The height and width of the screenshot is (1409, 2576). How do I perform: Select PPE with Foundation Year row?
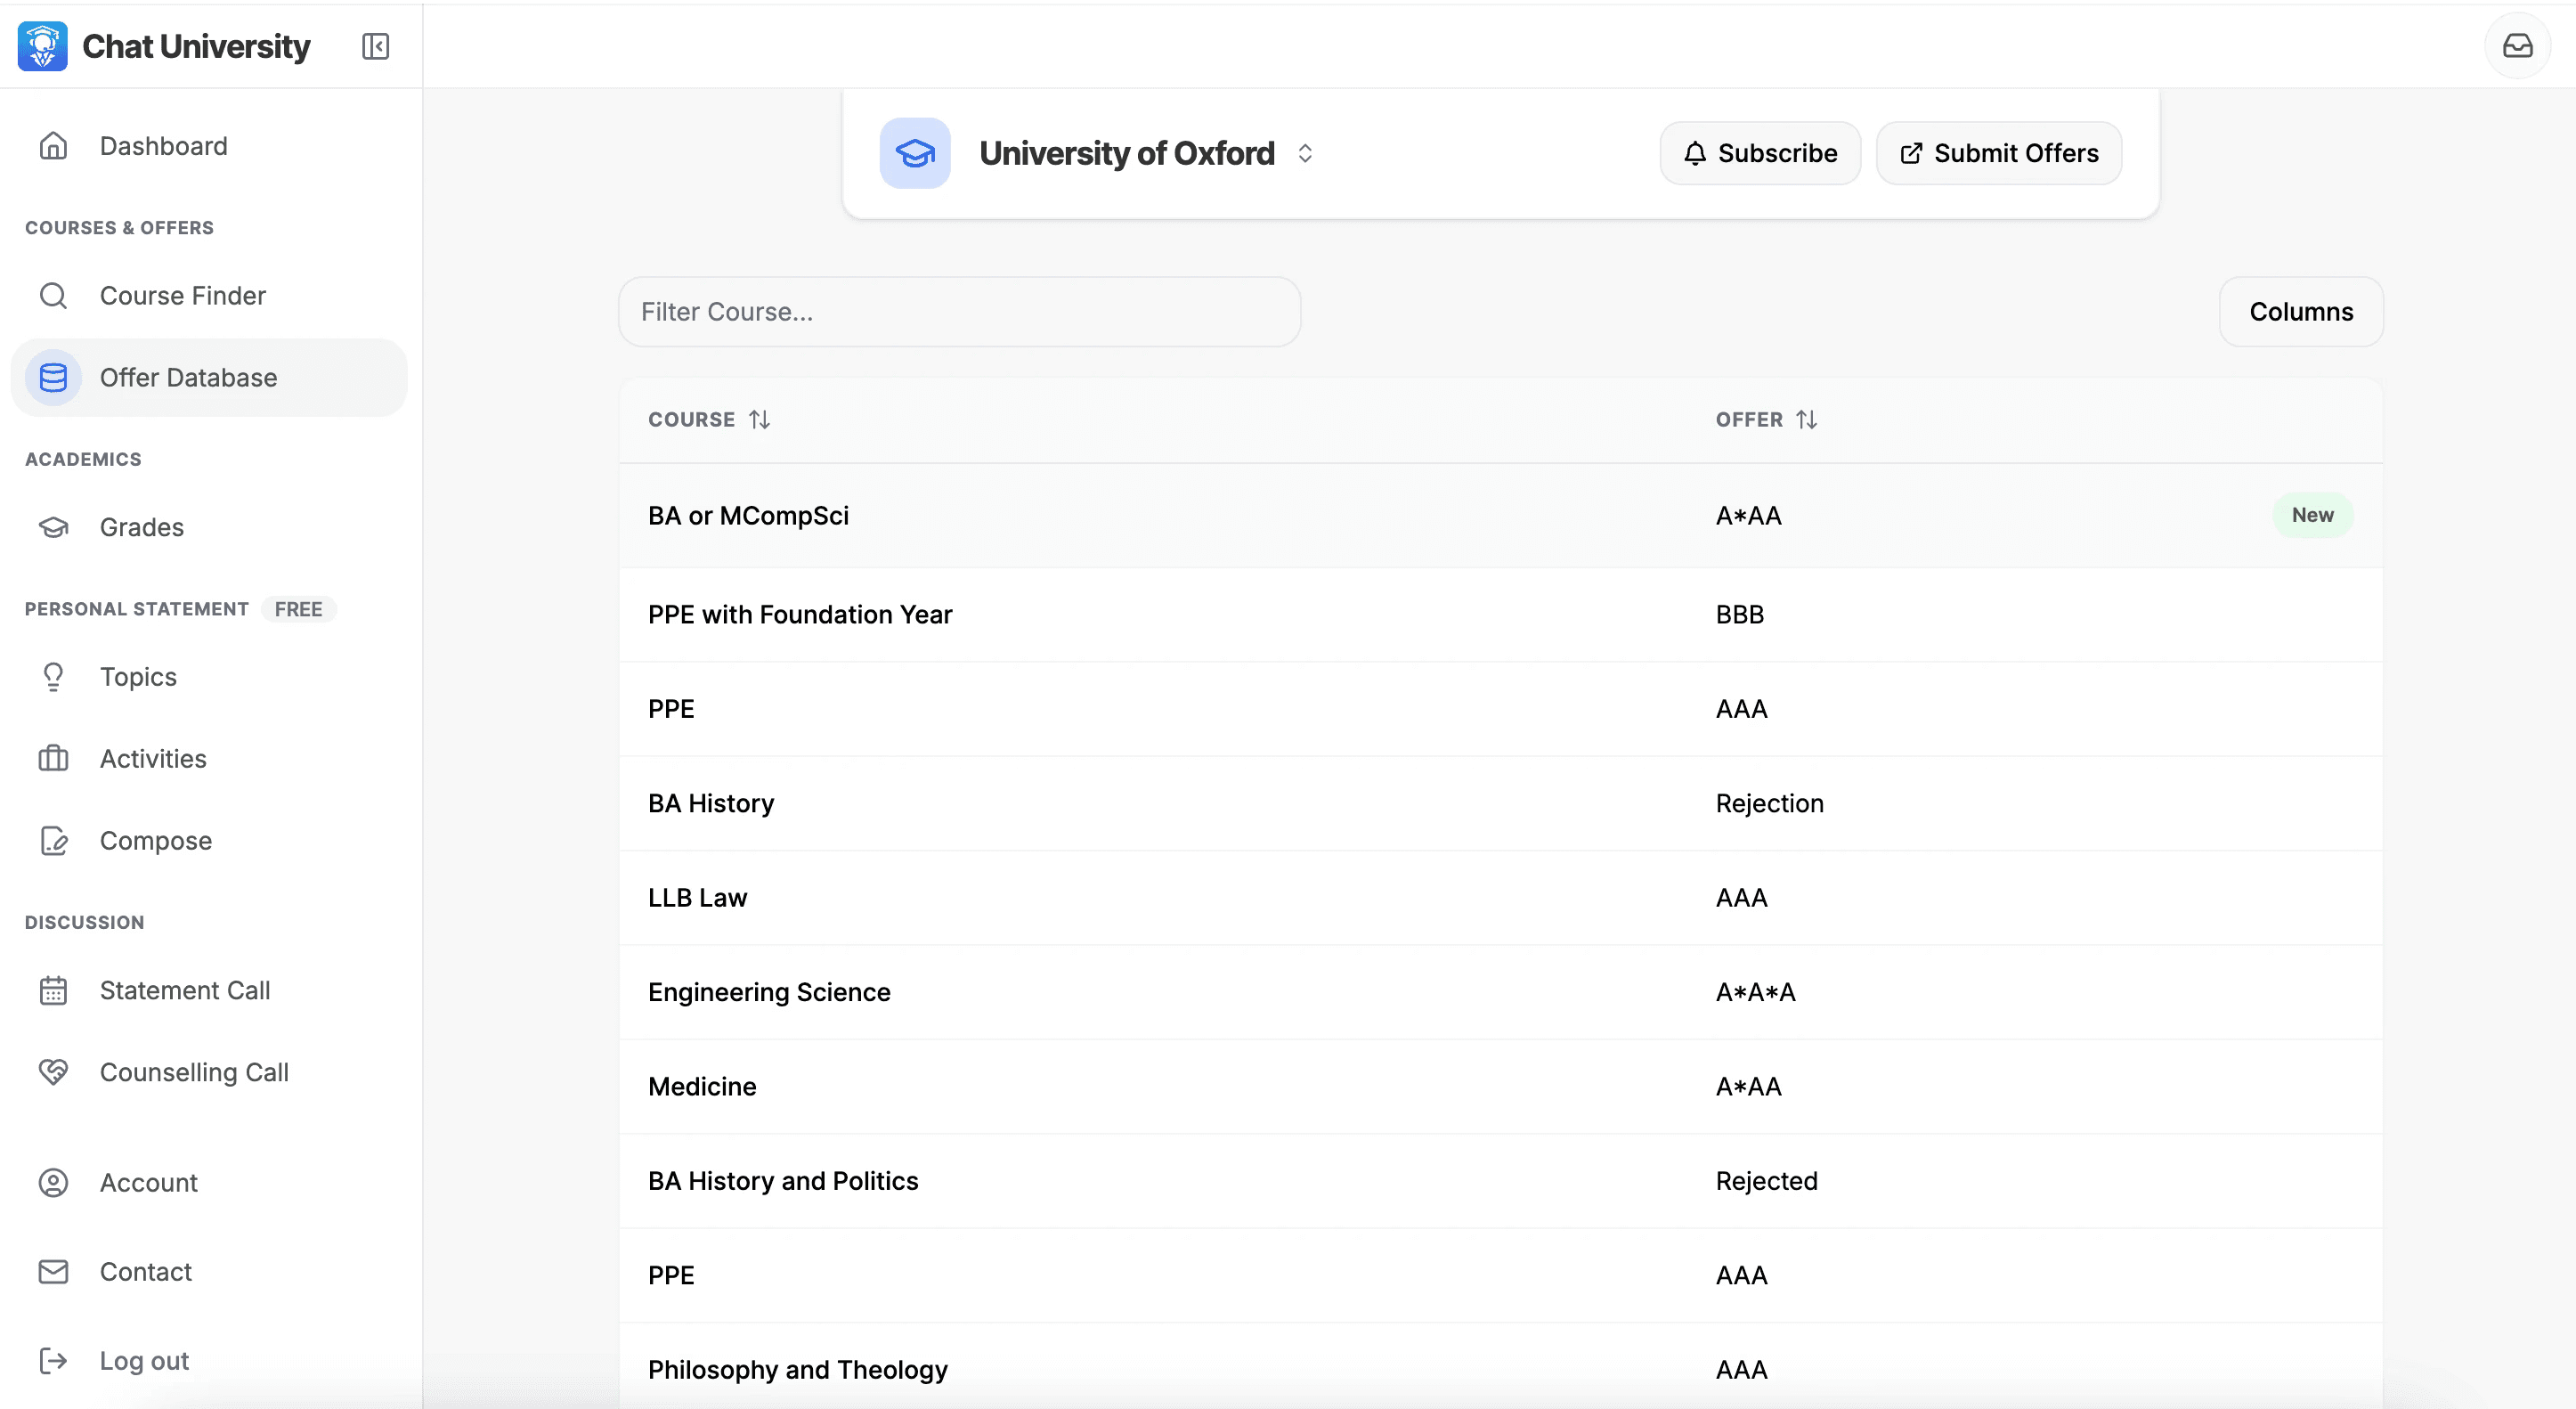pyautogui.click(x=1500, y=615)
